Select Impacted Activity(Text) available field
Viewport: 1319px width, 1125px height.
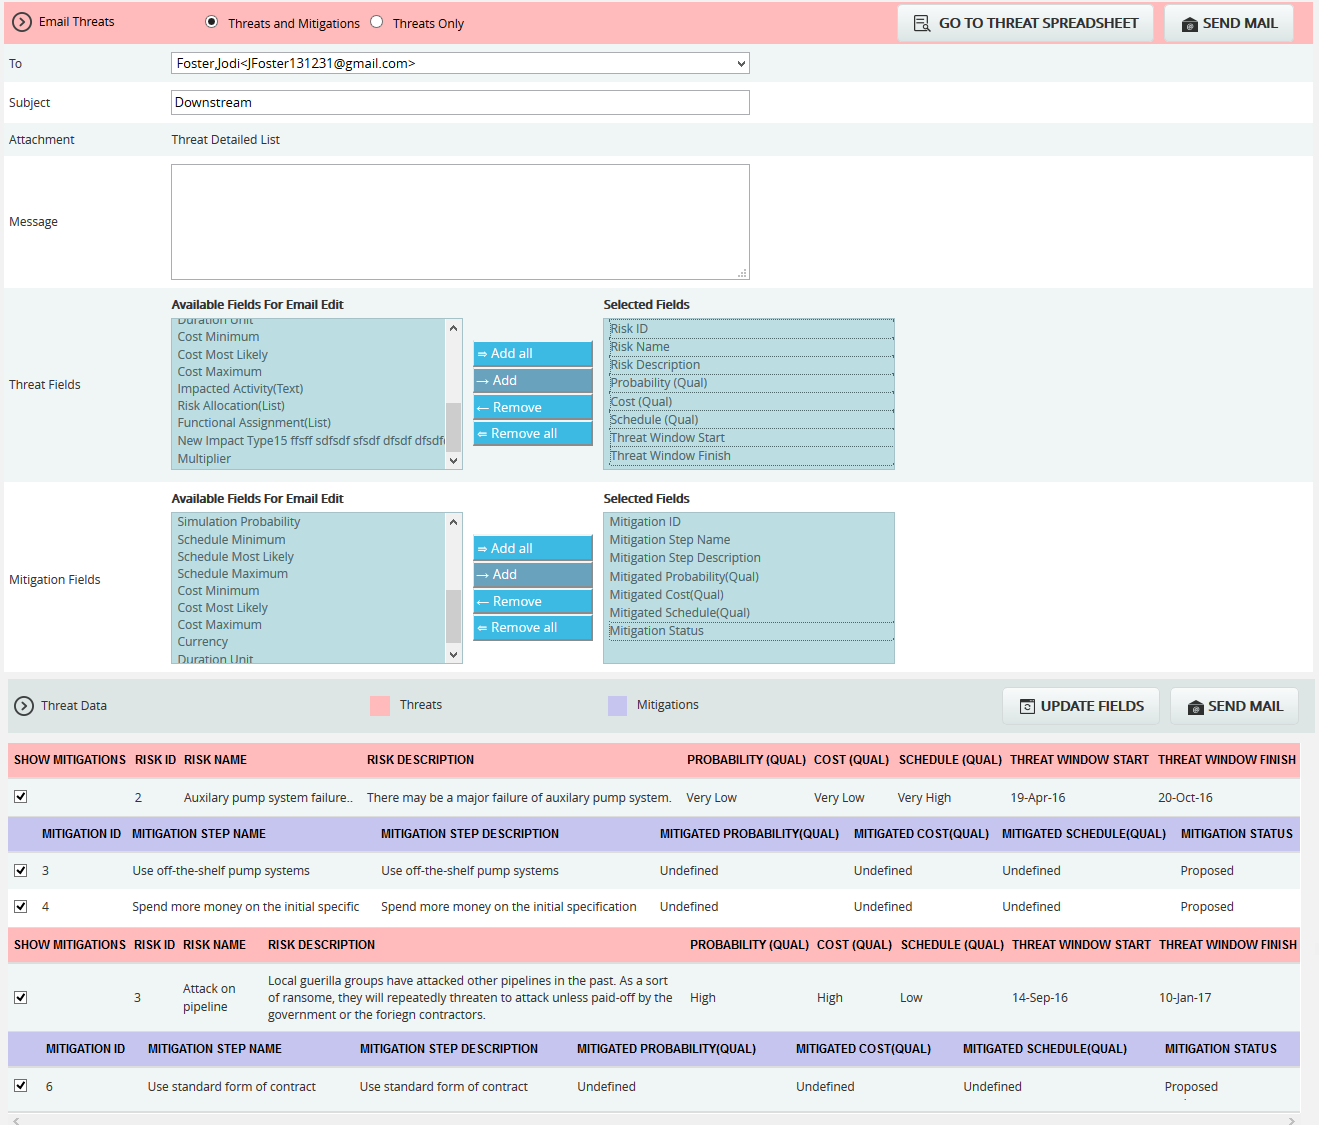[x=240, y=389]
